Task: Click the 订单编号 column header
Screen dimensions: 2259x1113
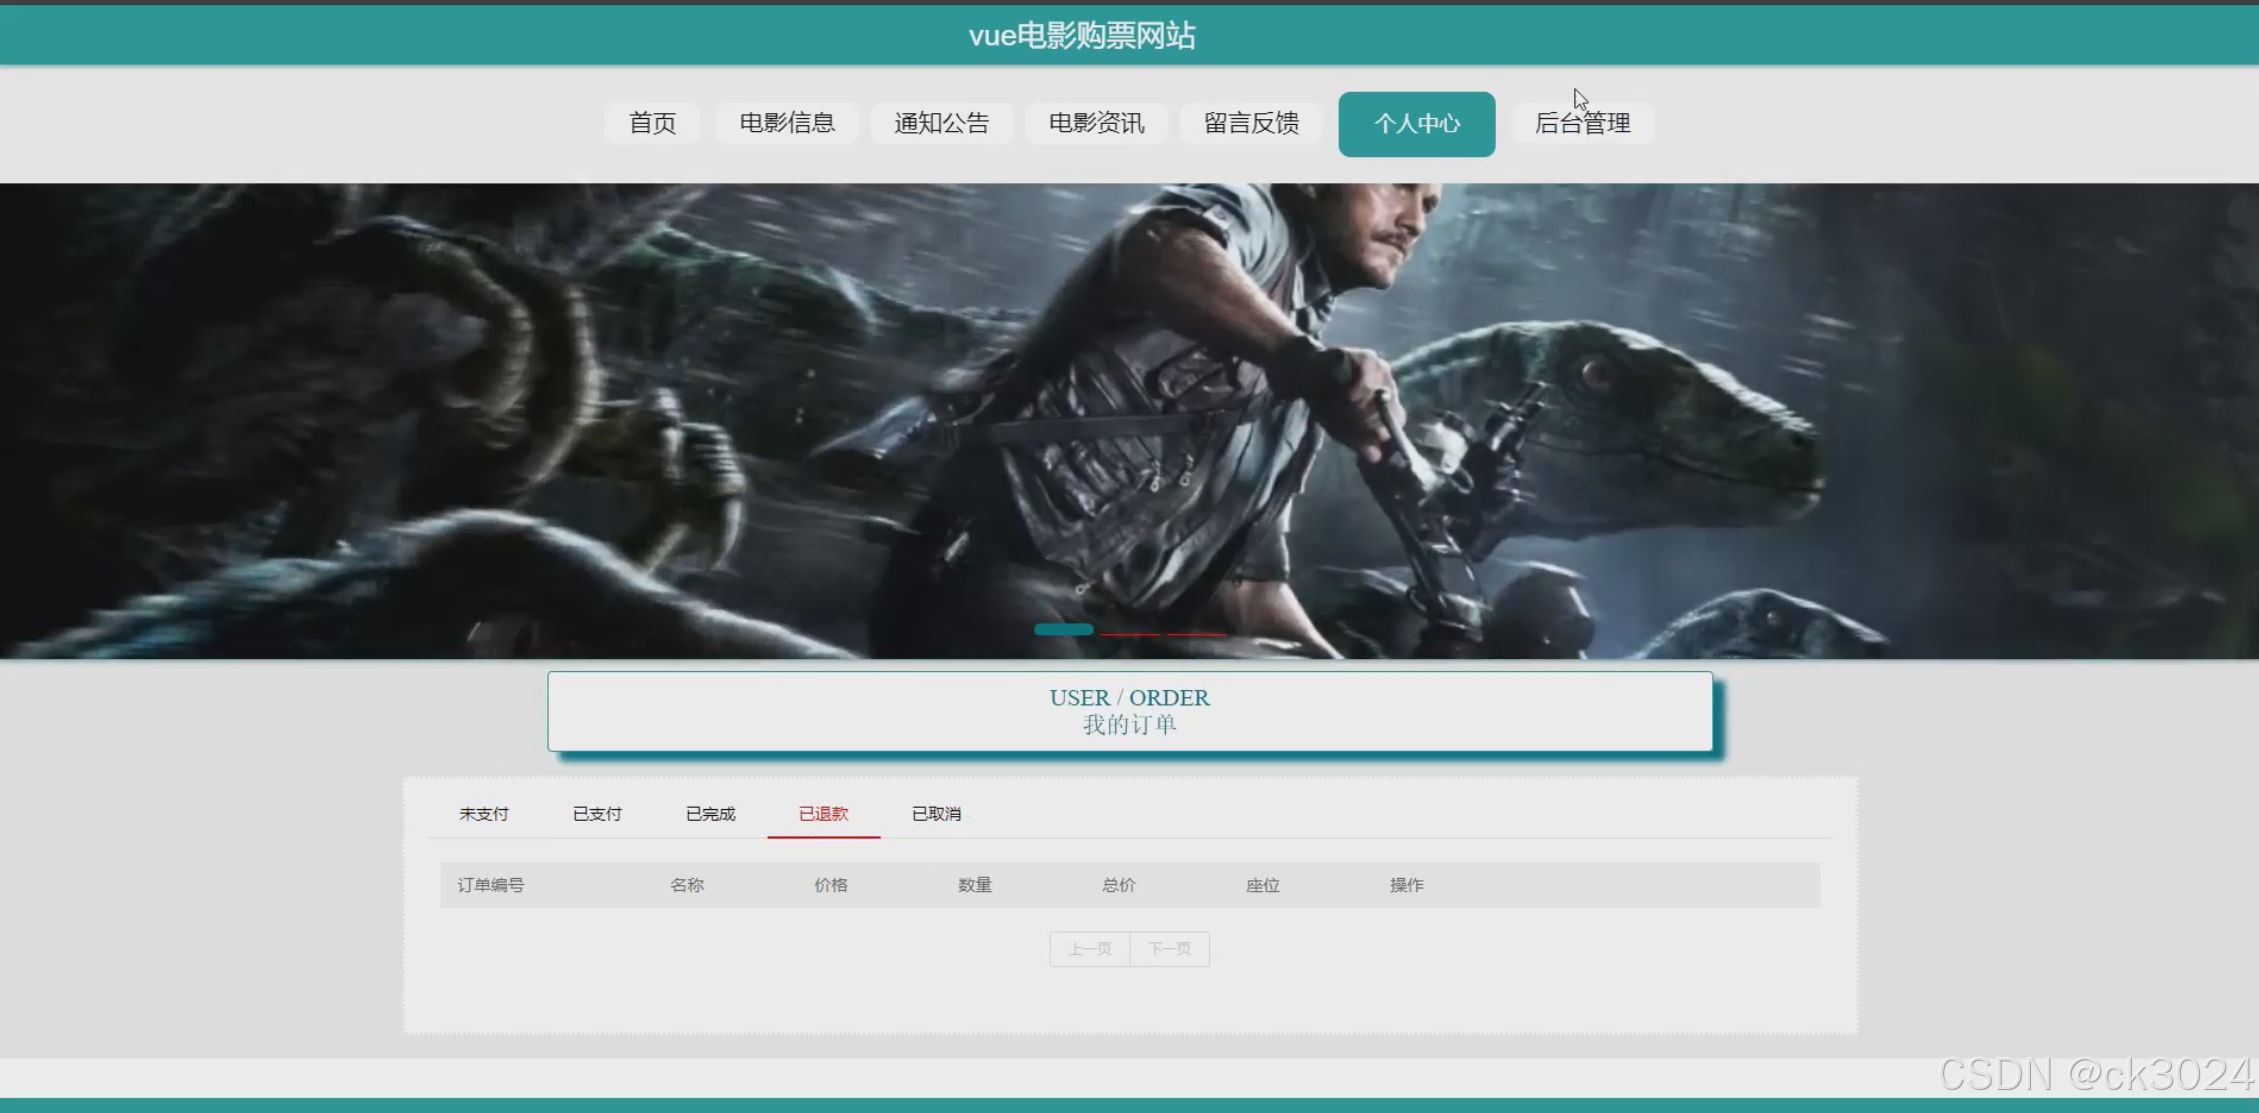Action: (490, 885)
